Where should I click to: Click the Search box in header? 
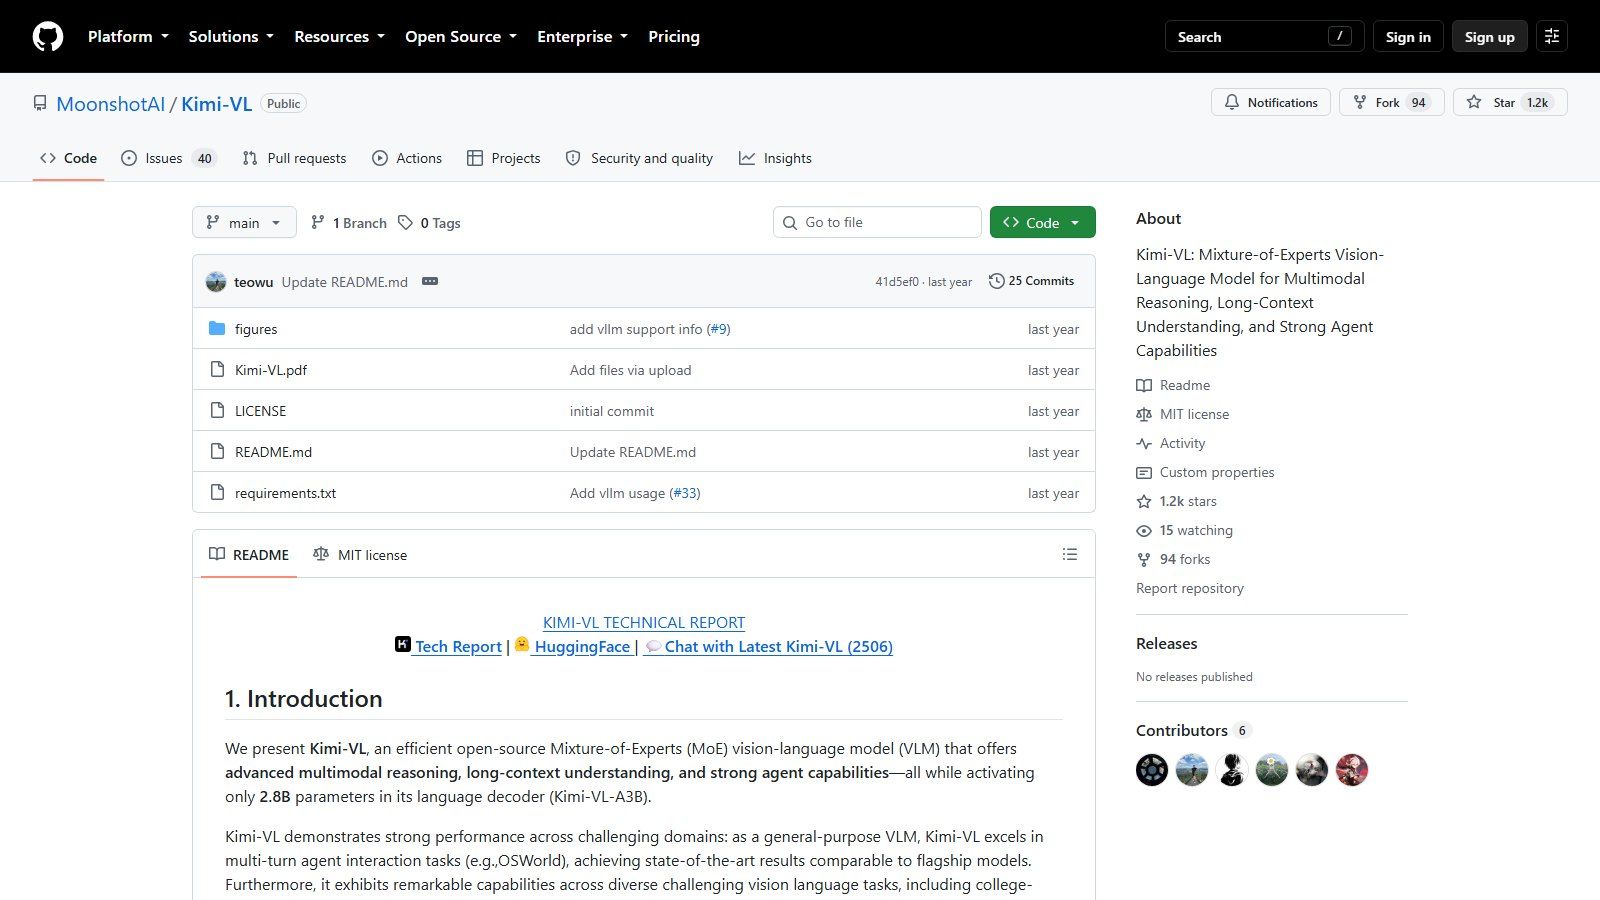click(x=1265, y=37)
